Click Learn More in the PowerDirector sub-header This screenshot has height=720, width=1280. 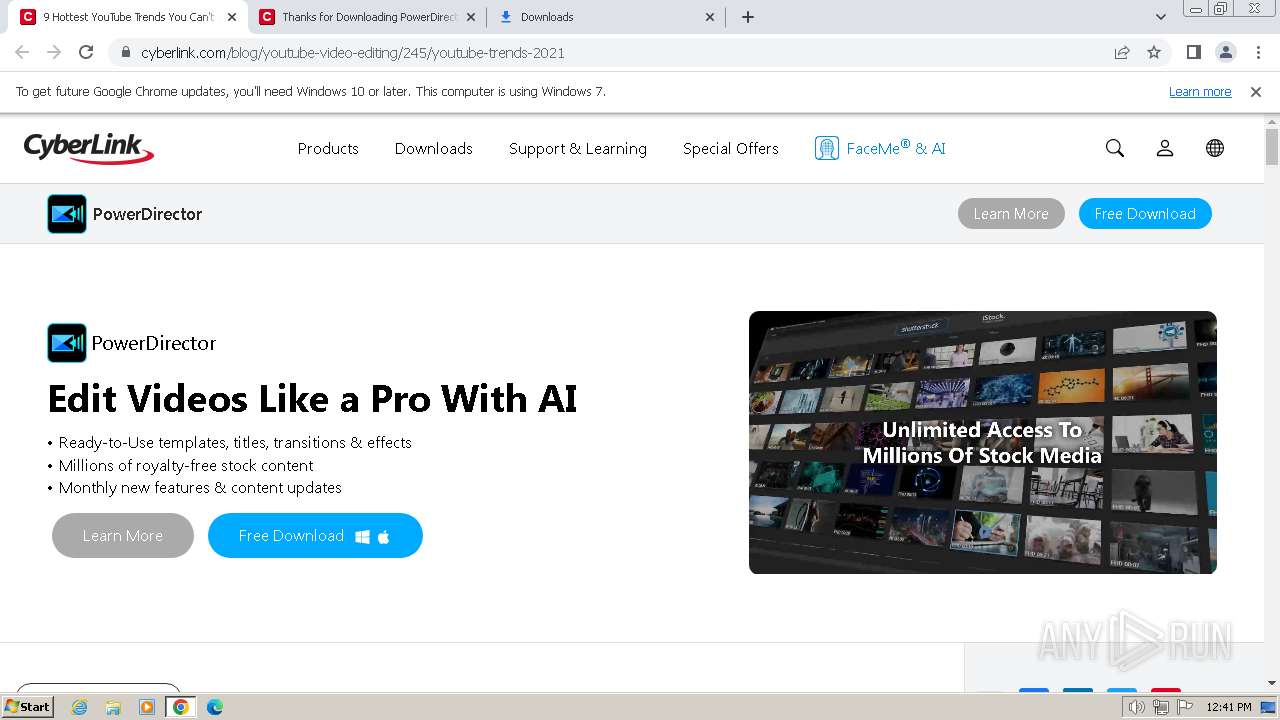pyautogui.click(x=1011, y=214)
